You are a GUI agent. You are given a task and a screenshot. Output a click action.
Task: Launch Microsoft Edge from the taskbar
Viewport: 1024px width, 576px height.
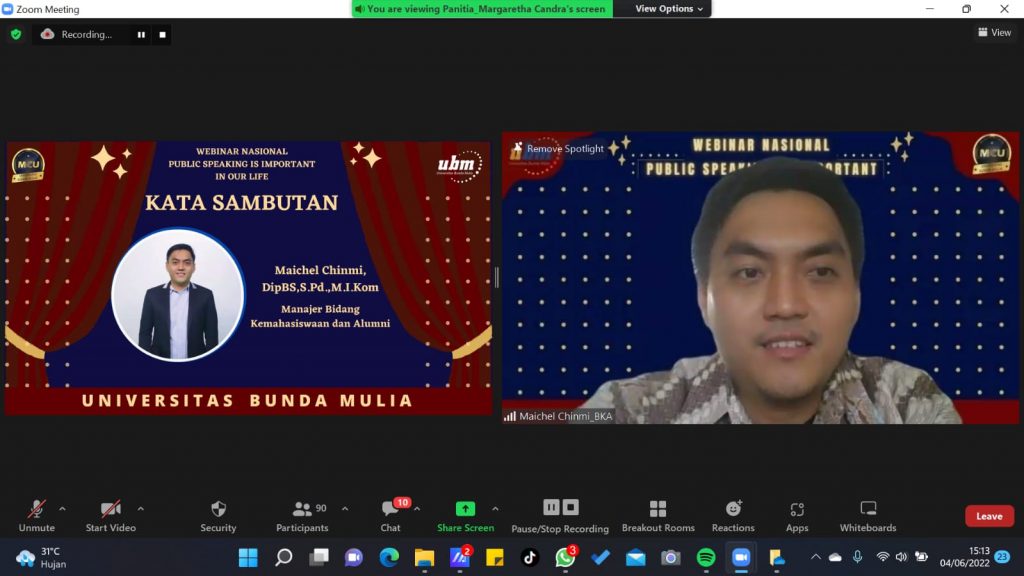coord(389,557)
